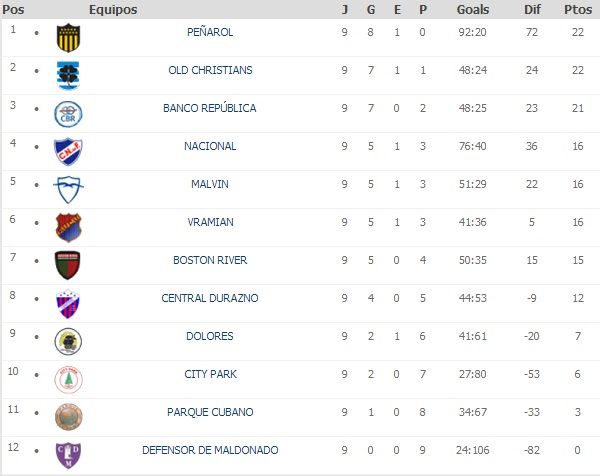Image resolution: width=600 pixels, height=476 pixels.
Task: Open the DEFENSOR DE MALDONADO team link
Action: [x=210, y=450]
